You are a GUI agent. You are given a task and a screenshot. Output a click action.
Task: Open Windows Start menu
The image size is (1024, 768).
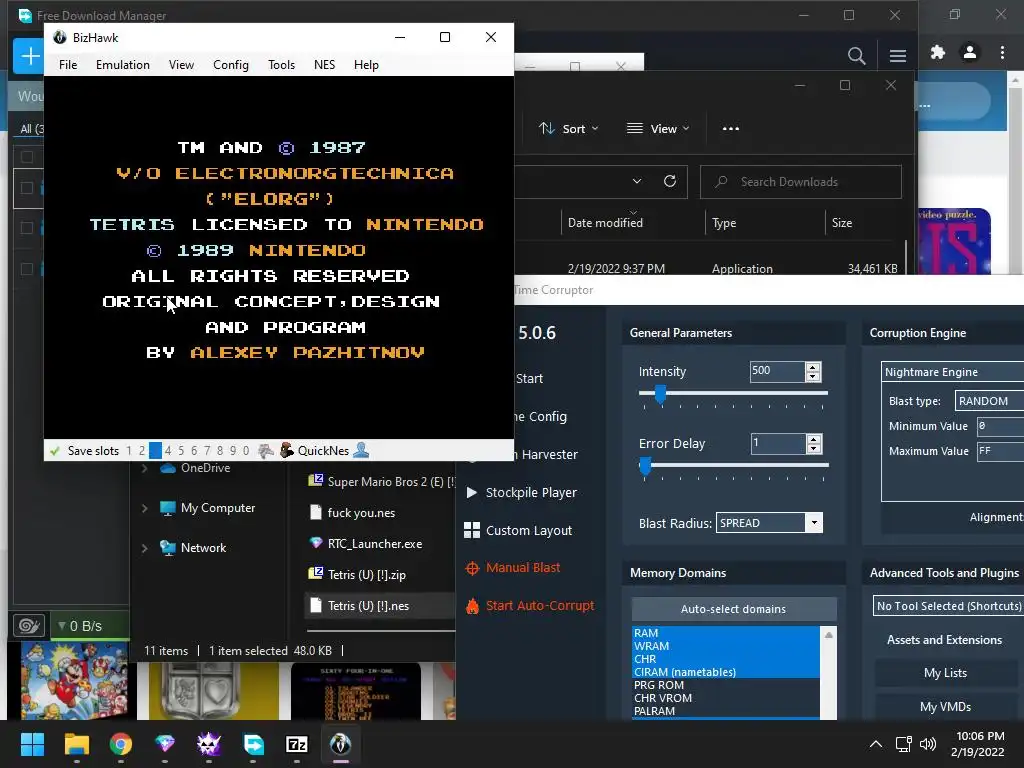point(32,744)
